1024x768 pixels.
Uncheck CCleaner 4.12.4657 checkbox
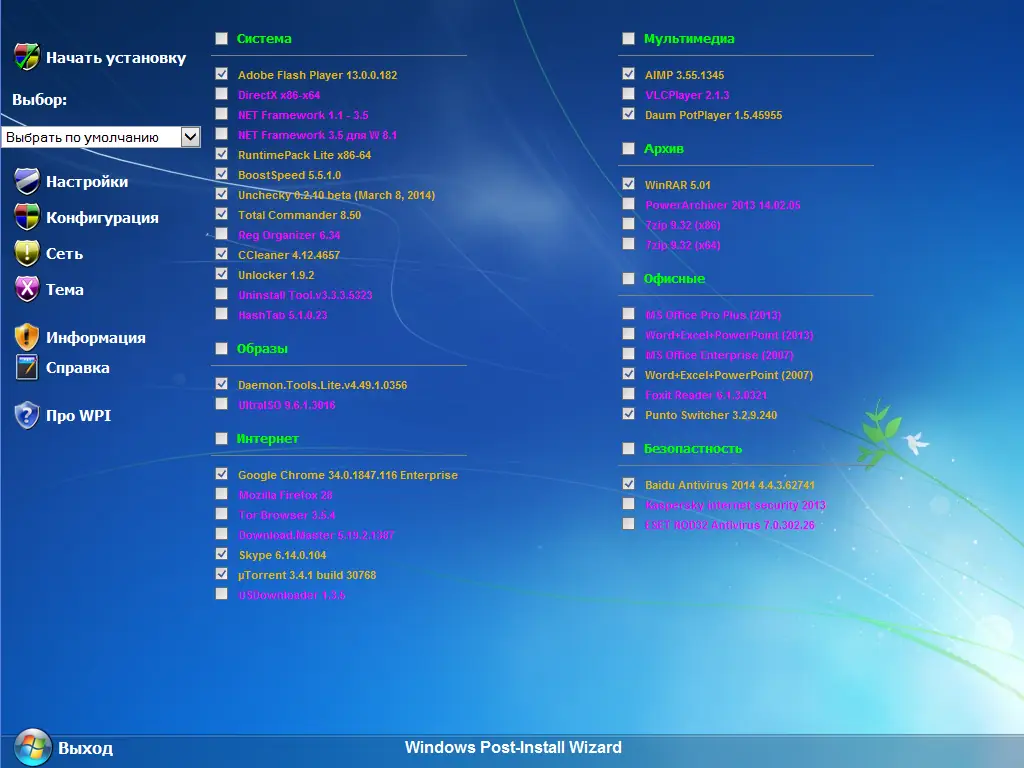tap(221, 254)
